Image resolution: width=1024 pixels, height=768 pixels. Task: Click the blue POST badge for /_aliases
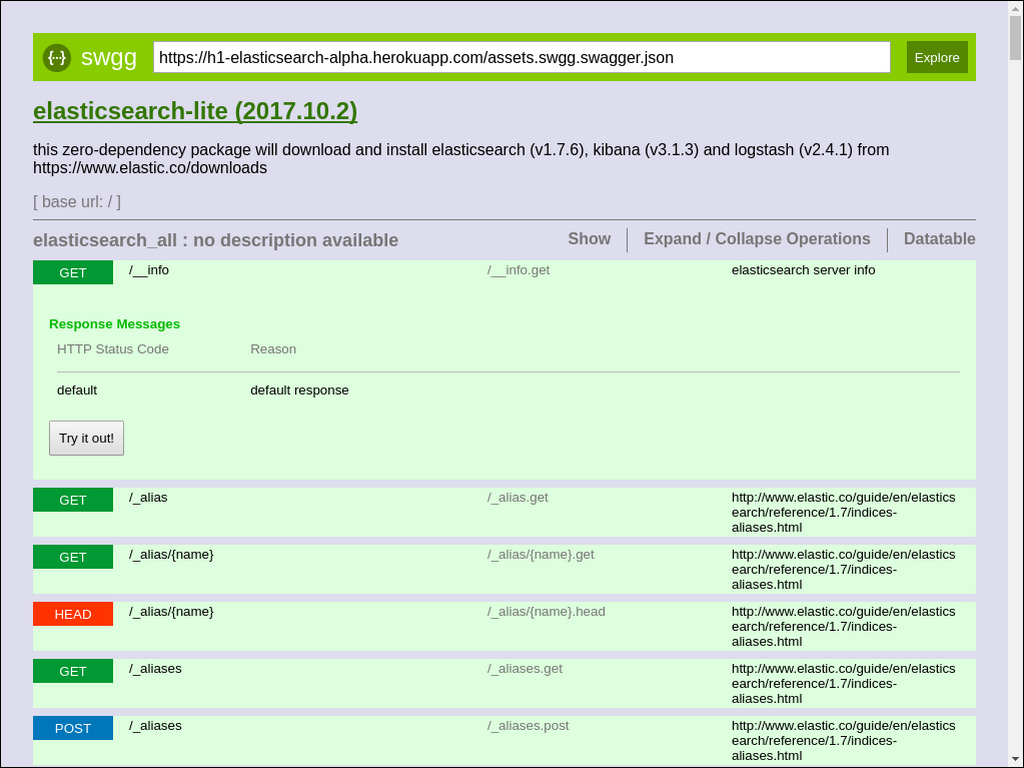click(72, 728)
